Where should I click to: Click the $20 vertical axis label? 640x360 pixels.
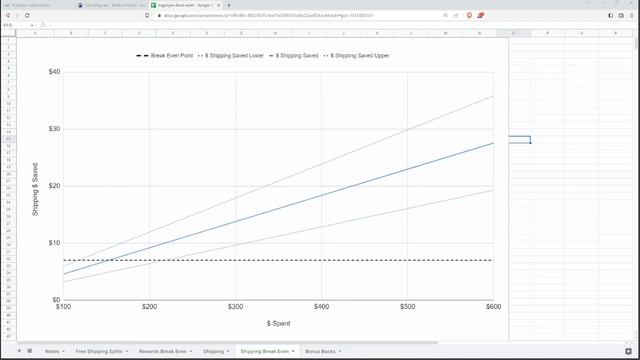tap(54, 186)
